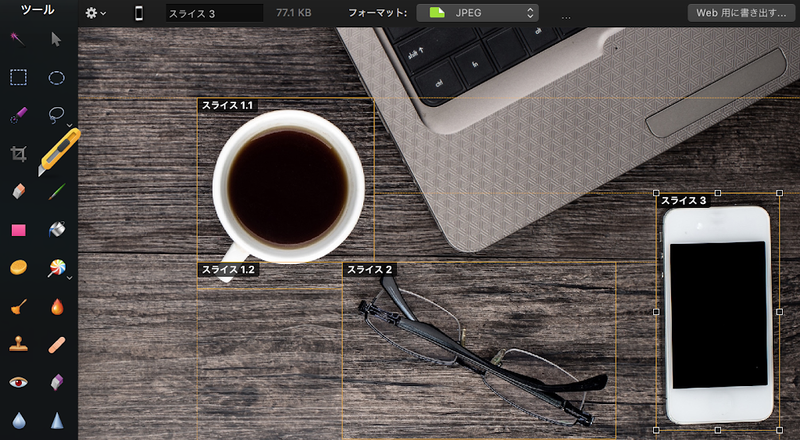Viewport: 800px width, 440px height.
Task: Pick the pink Rectangle shape tool
Action: (x=18, y=229)
